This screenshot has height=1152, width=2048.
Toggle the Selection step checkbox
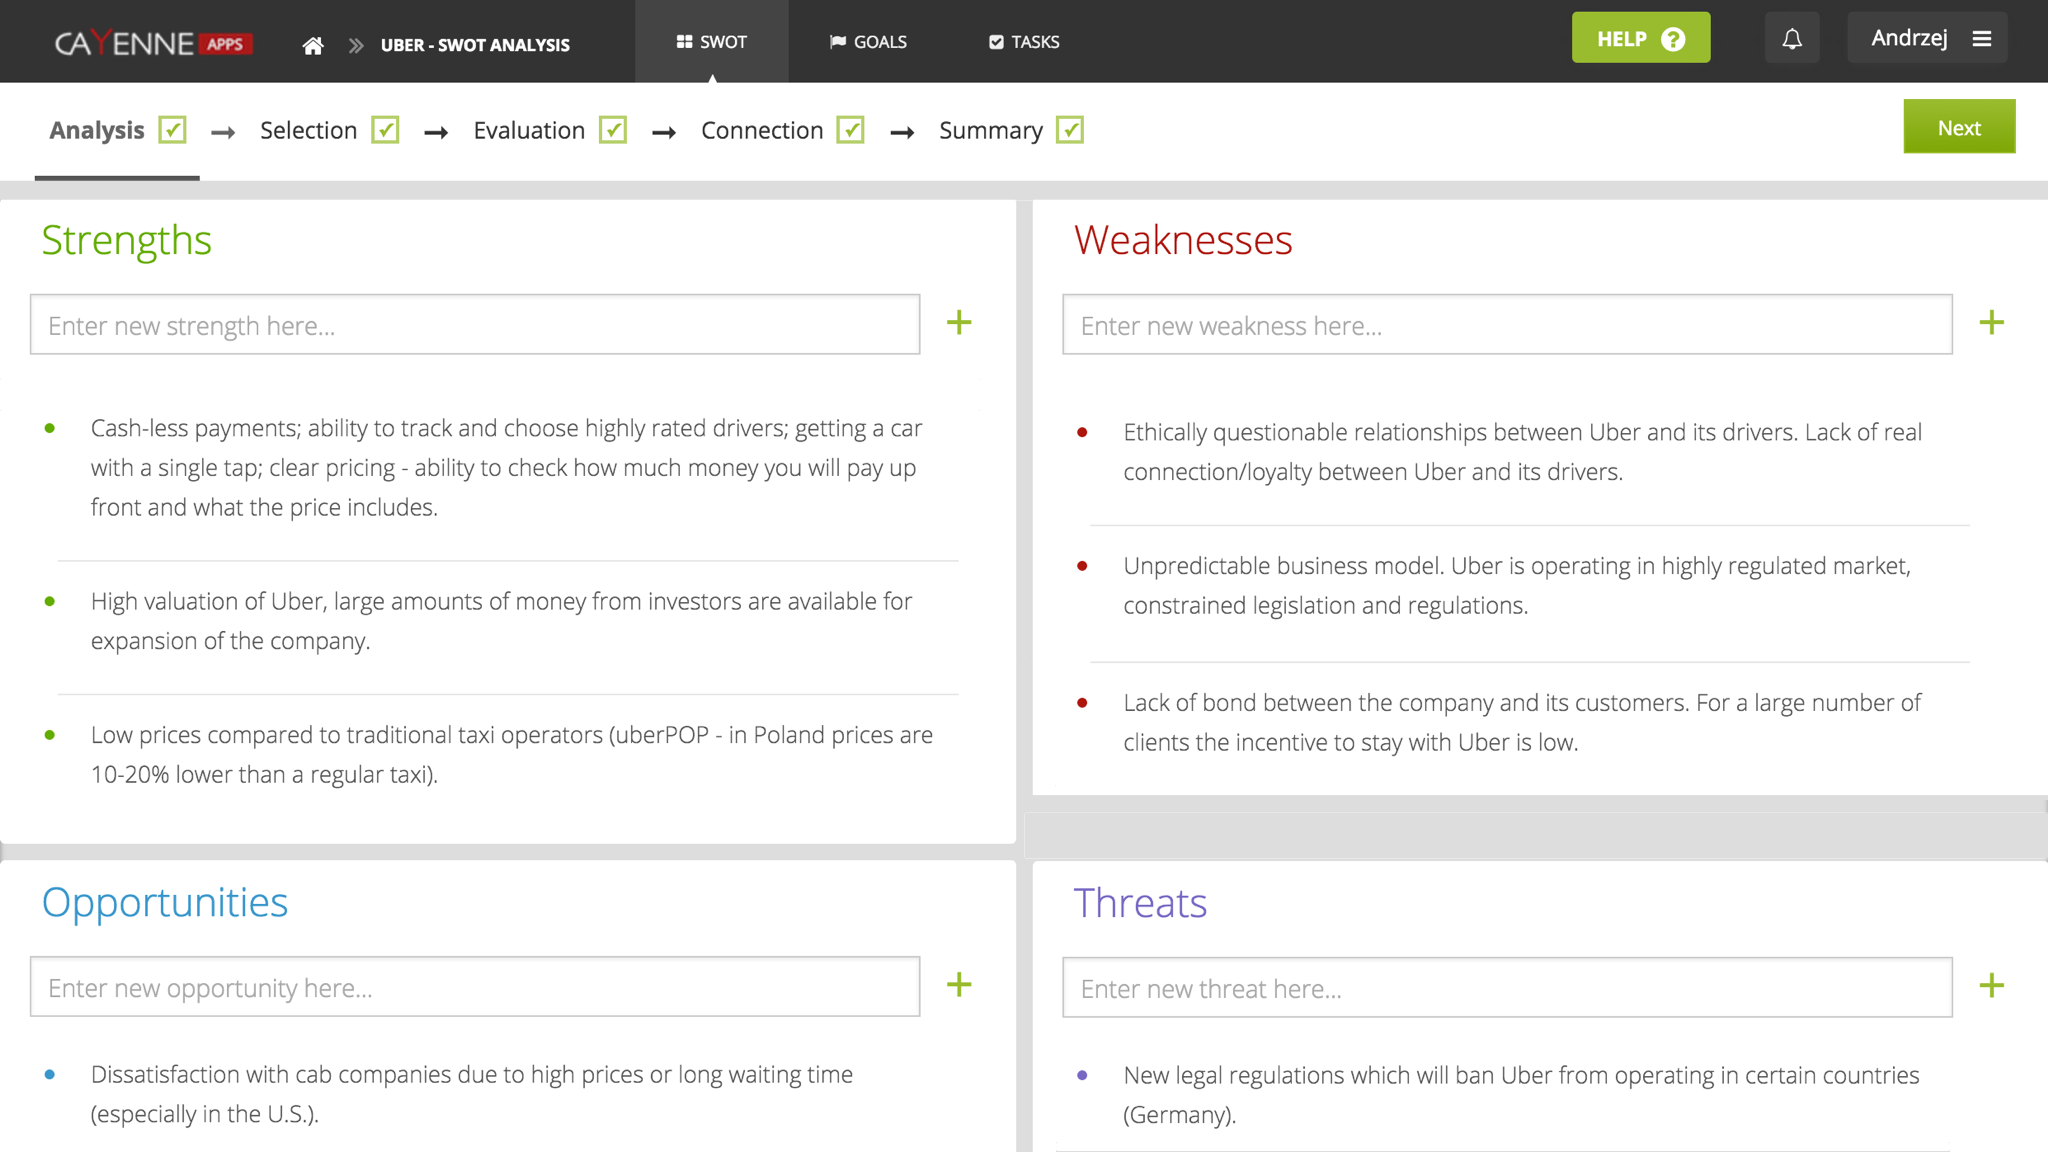(x=385, y=130)
